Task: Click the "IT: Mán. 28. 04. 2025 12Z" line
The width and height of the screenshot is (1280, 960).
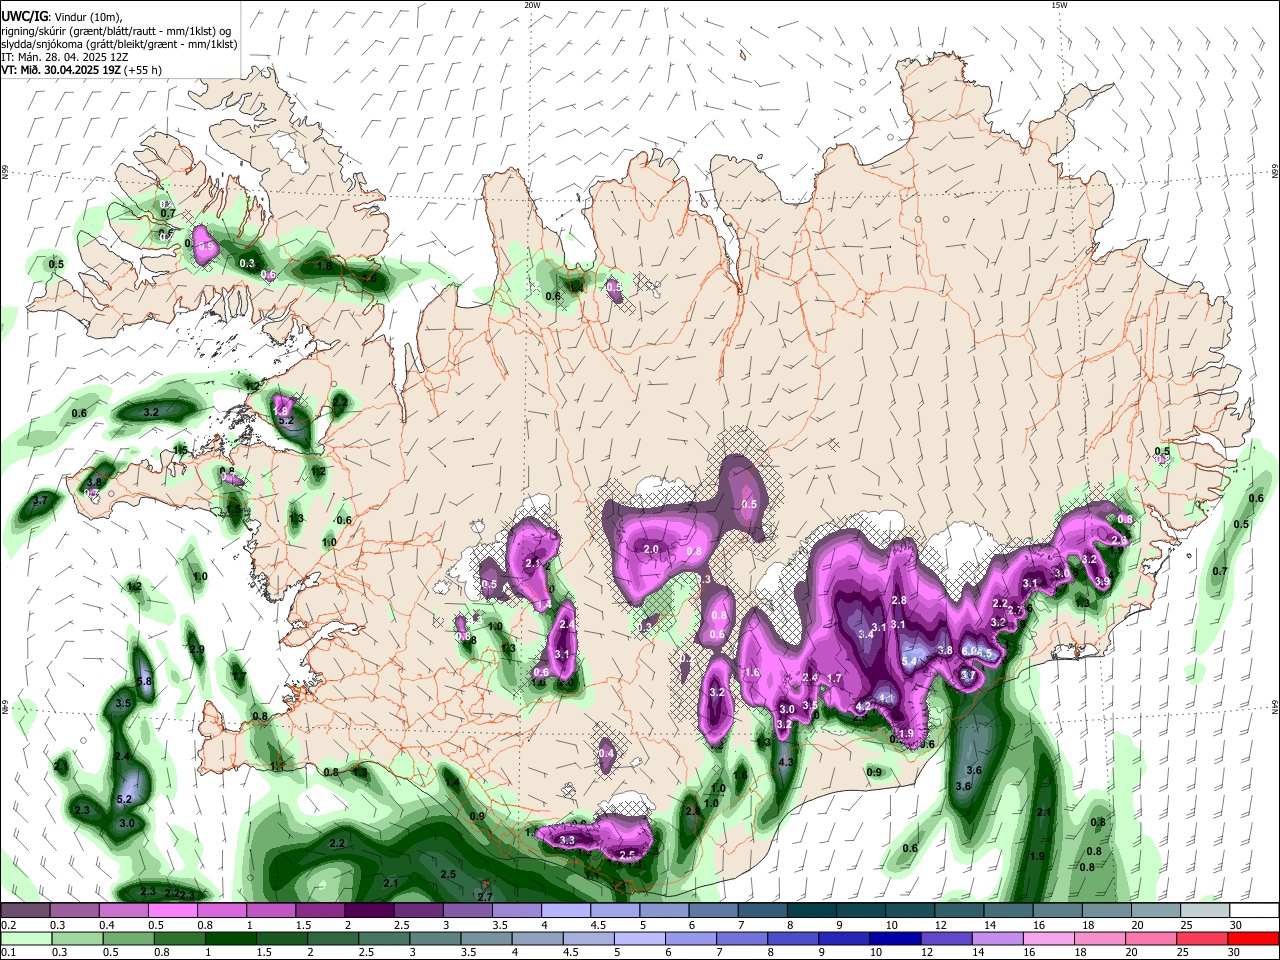Action: pos(67,57)
